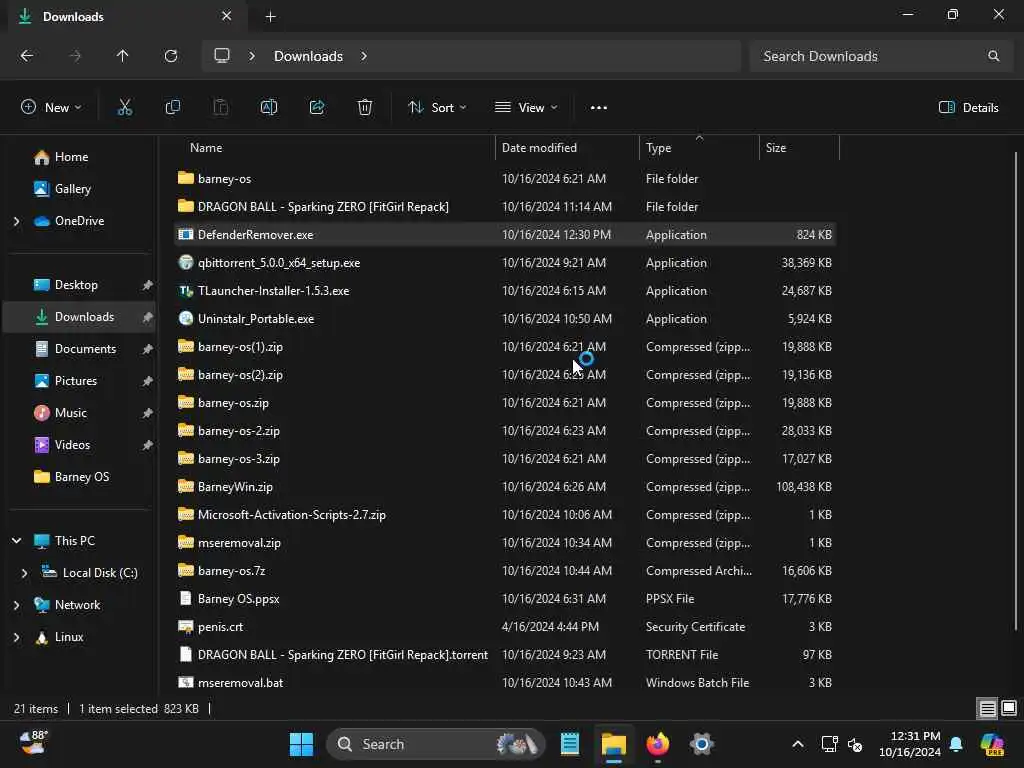Open the Sort dropdown
Screen dimensions: 1024x768
(437, 108)
